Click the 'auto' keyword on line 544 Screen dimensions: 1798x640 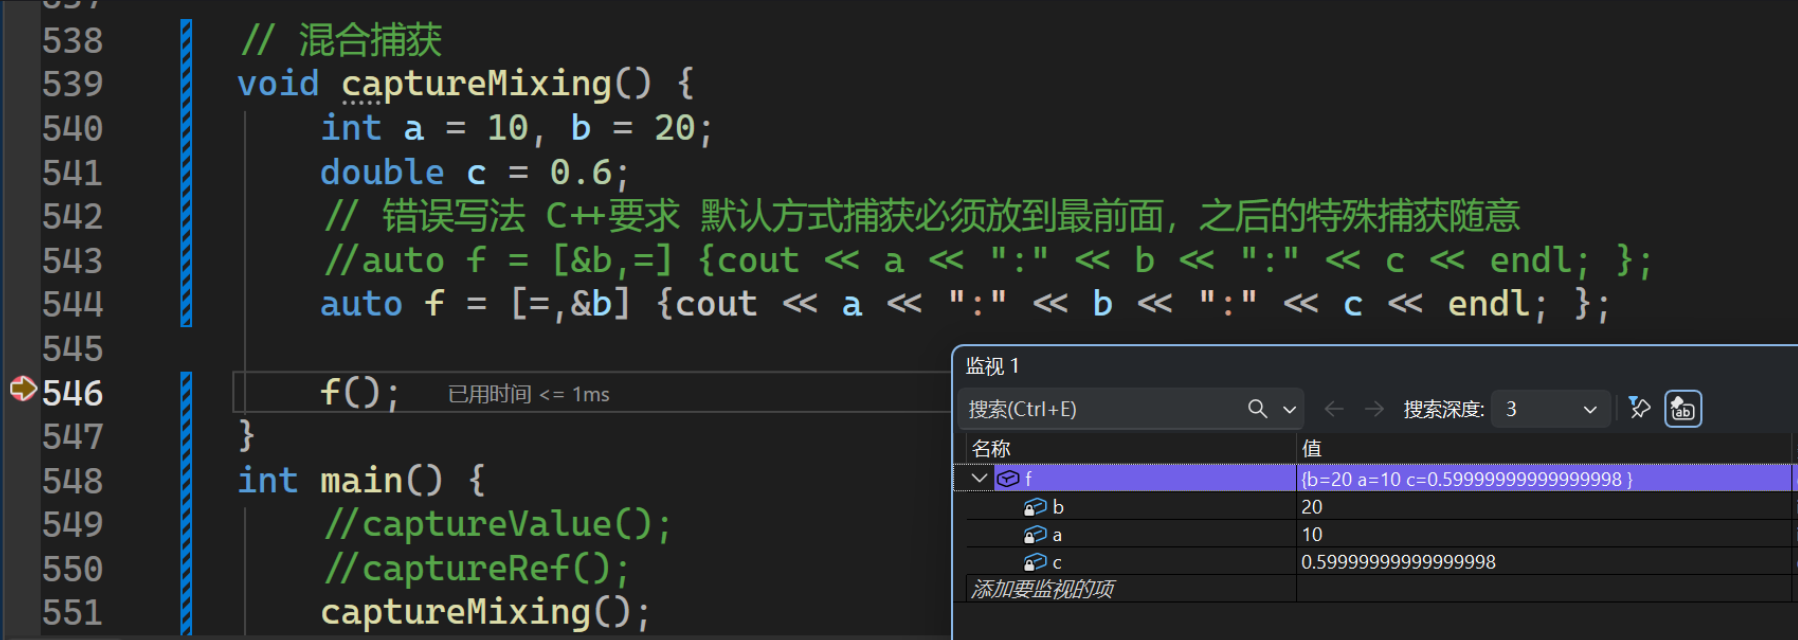pos(361,304)
